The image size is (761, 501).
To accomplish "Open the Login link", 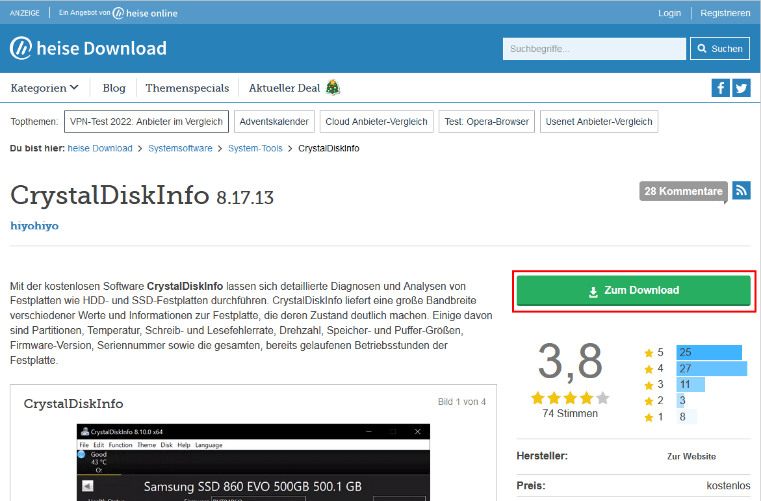I will pos(669,13).
